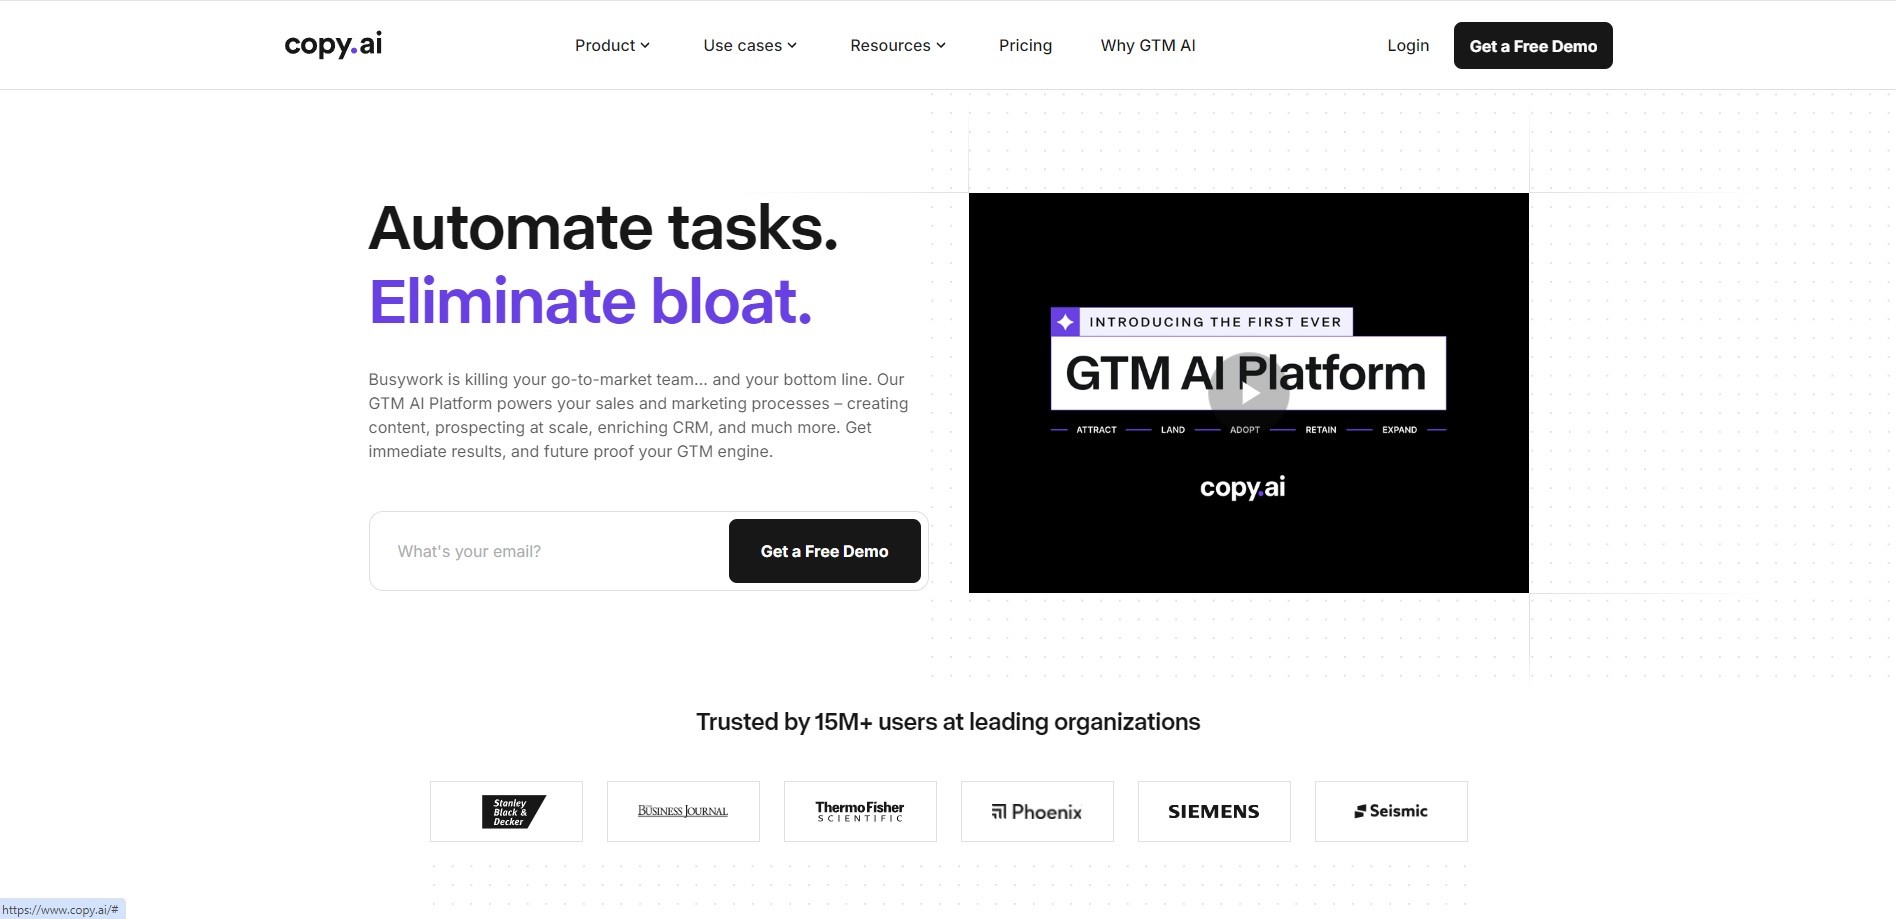1896x919 pixels.
Task: Focus the email address input field
Action: click(x=549, y=551)
